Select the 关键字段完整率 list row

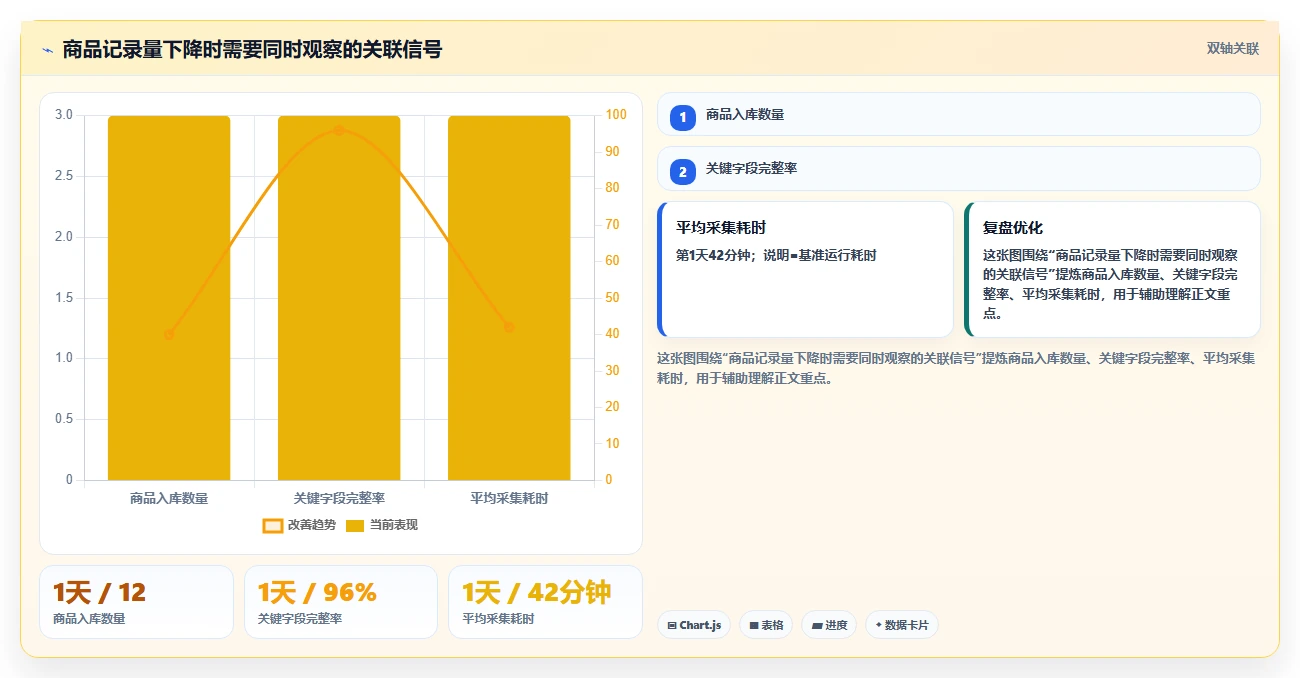point(958,168)
